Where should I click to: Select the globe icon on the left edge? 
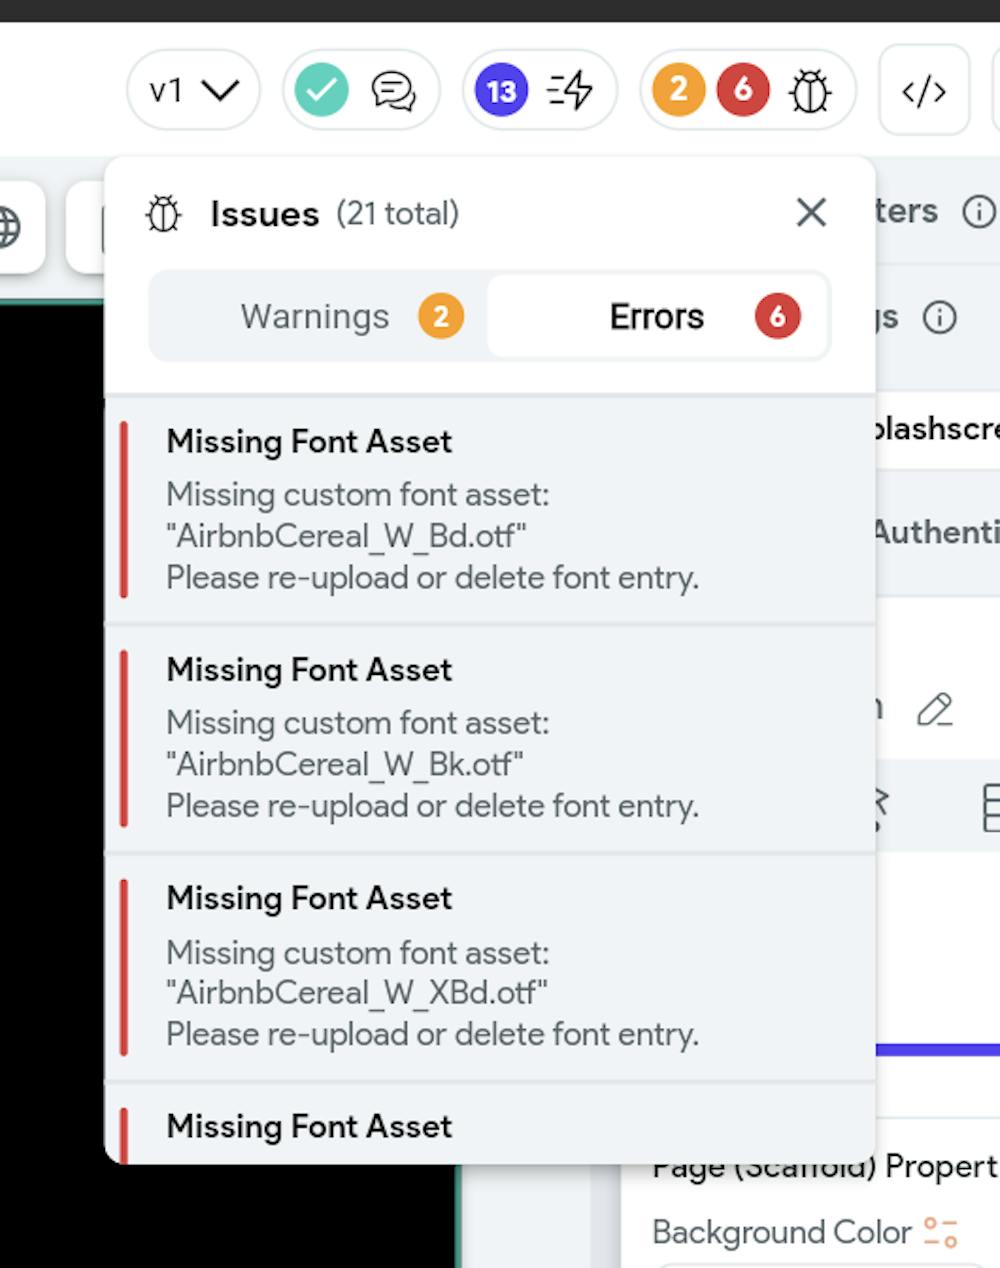click(8, 227)
